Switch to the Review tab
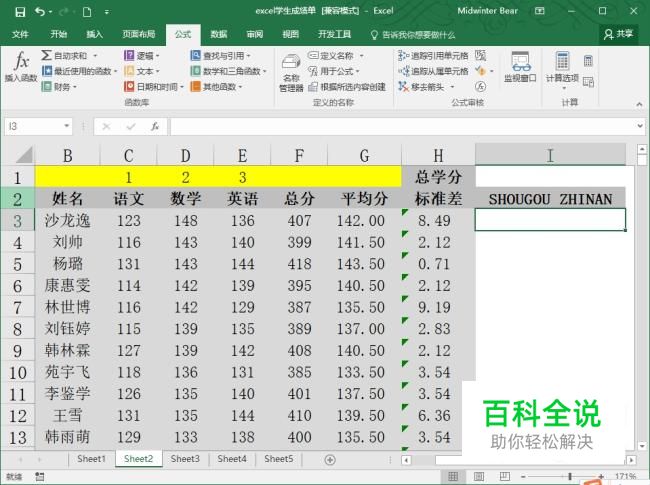This screenshot has height=485, width=650. [x=255, y=34]
